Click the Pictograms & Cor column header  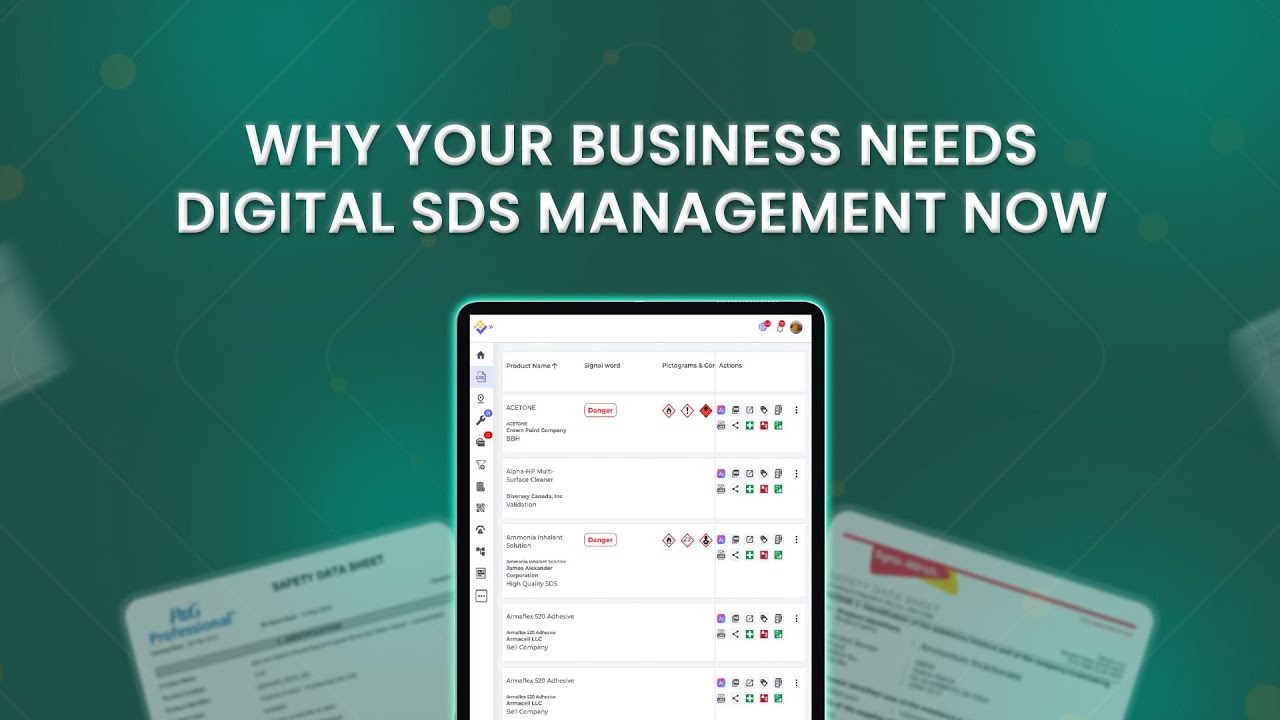(688, 366)
